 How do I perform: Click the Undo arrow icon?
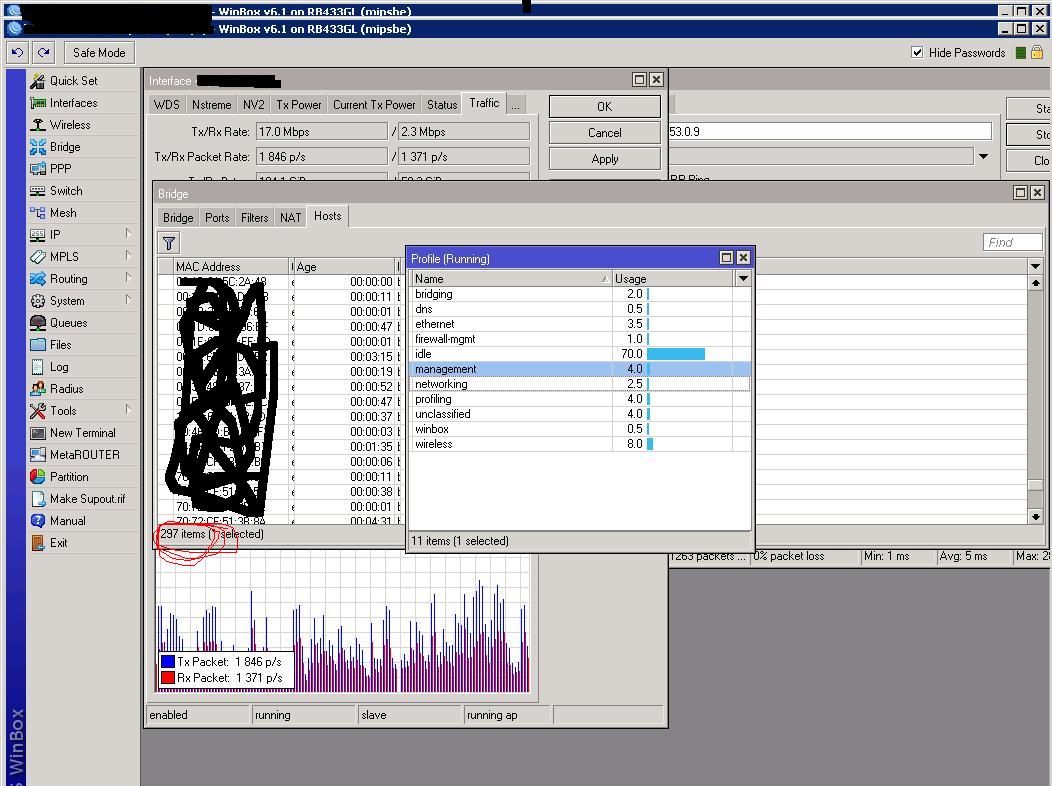point(18,53)
